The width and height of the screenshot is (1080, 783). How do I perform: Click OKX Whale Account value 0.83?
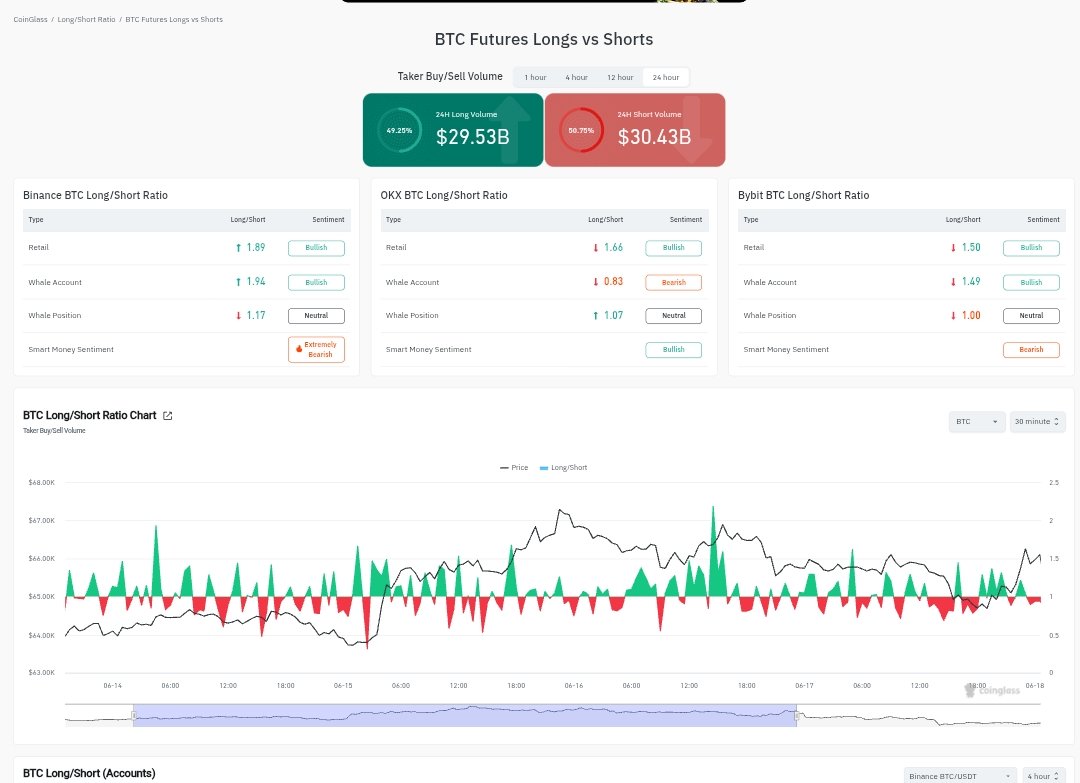tap(613, 282)
